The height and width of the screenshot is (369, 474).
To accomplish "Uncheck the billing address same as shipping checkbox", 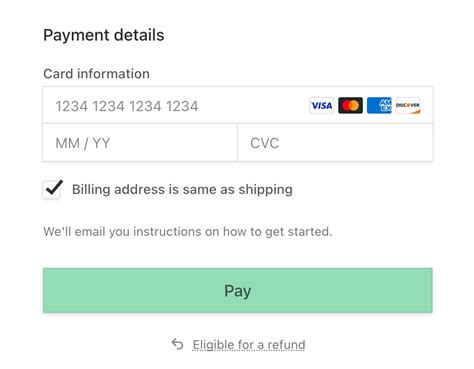I will (x=52, y=190).
